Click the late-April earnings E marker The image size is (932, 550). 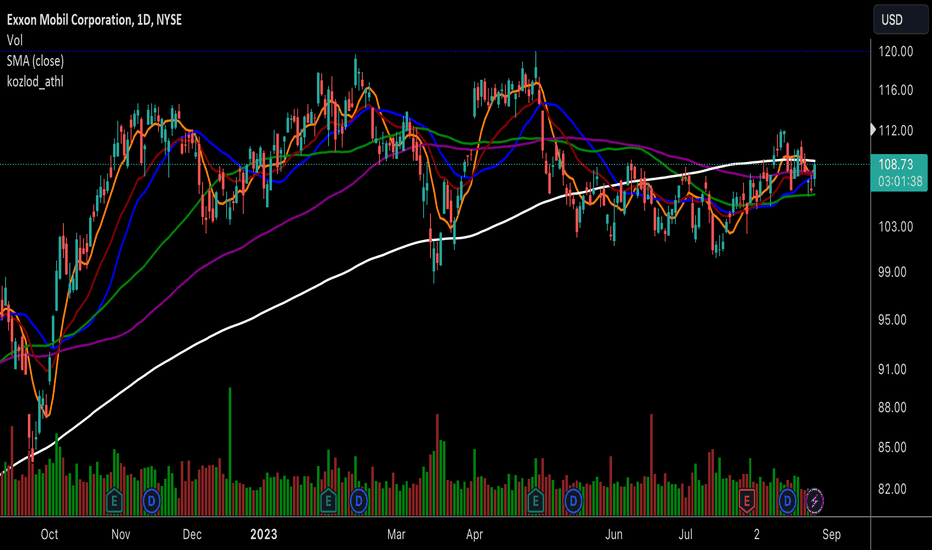(x=536, y=501)
